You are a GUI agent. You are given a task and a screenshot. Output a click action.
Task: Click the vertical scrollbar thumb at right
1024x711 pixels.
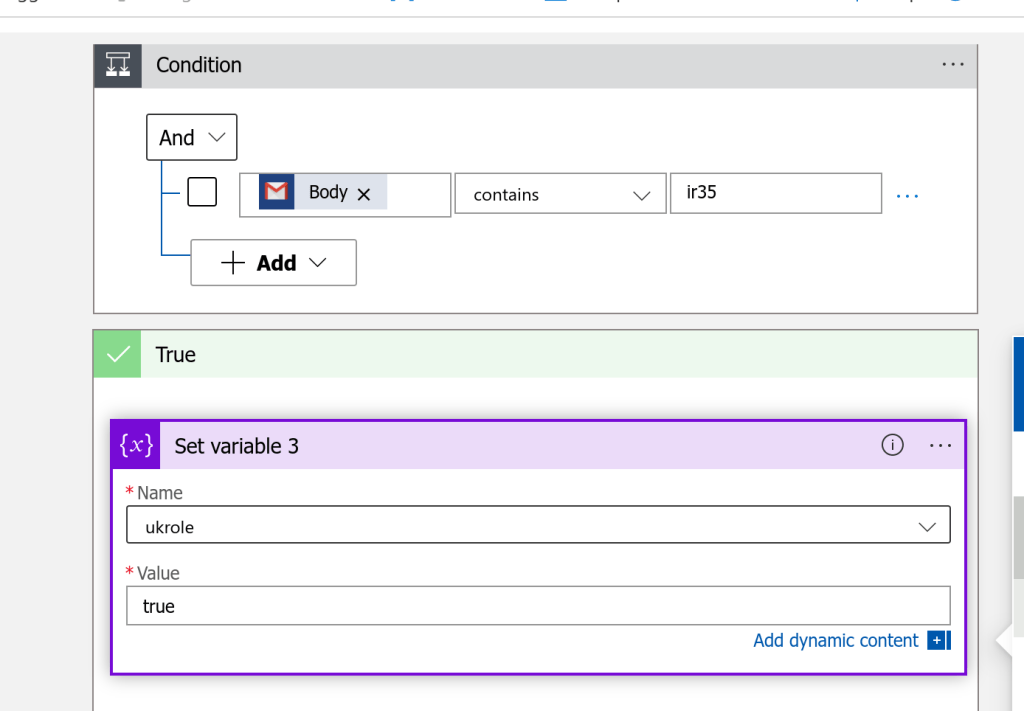[x=1018, y=537]
